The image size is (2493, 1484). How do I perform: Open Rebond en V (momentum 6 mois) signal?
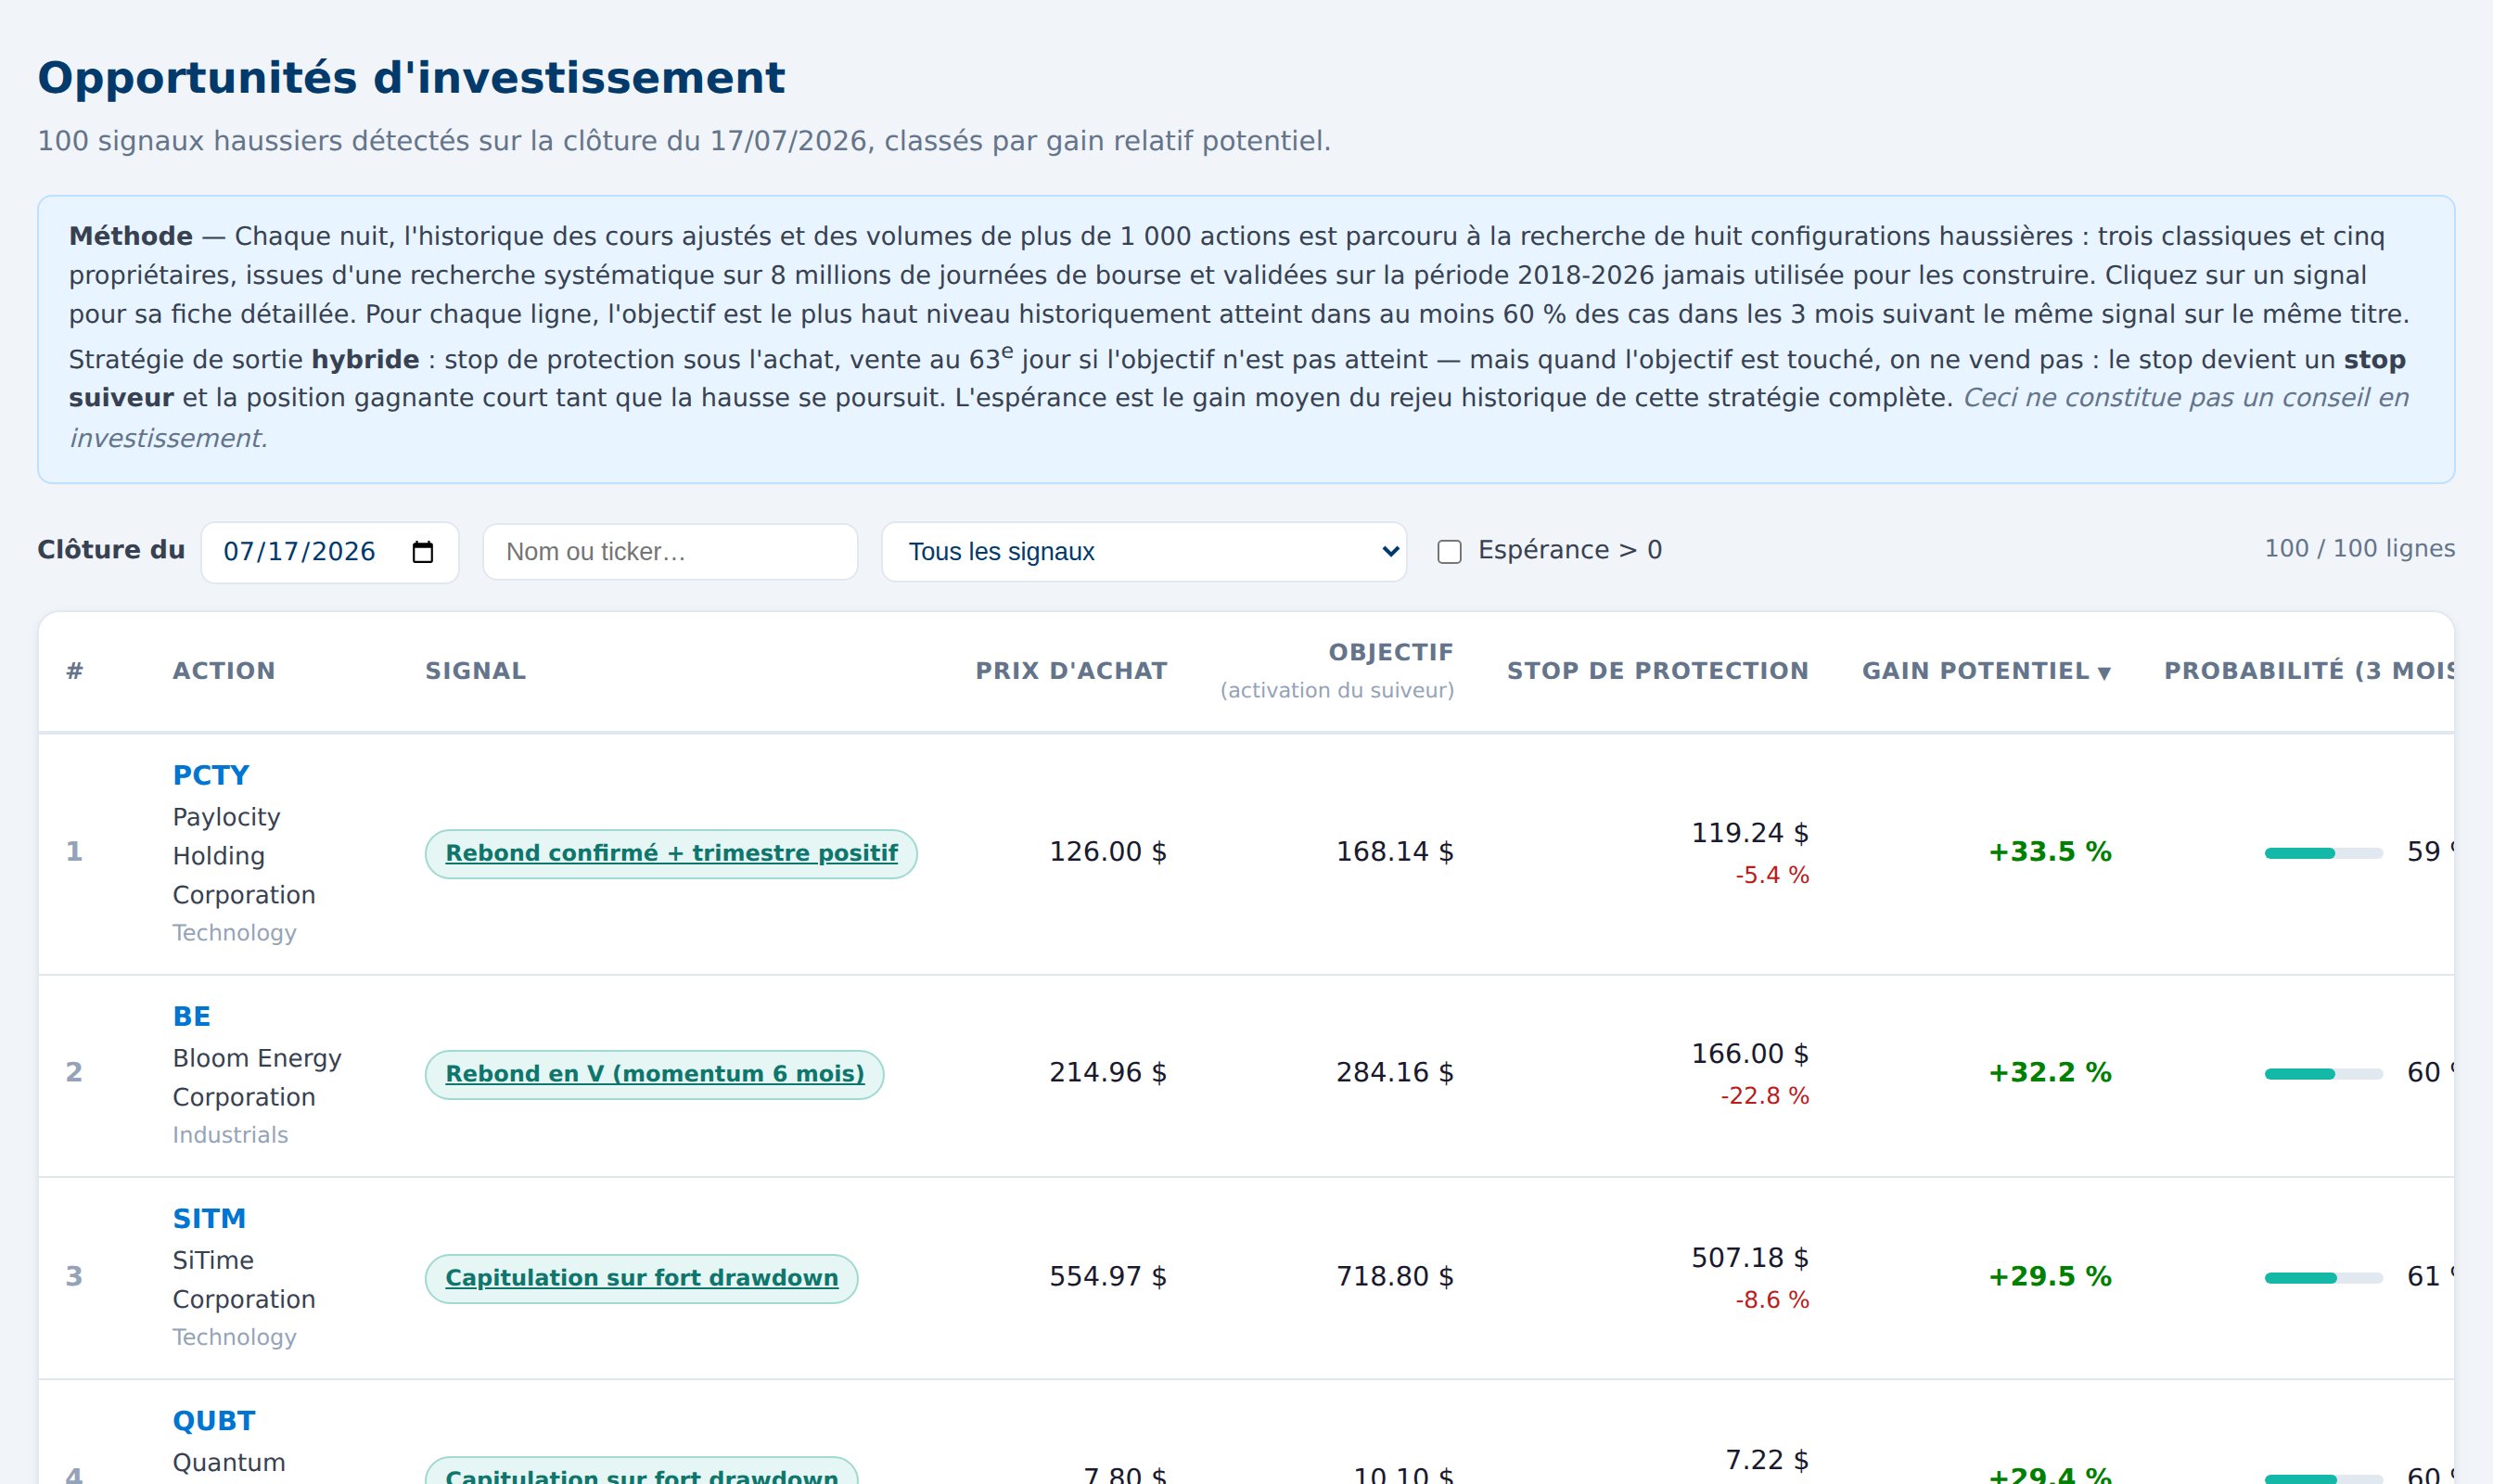(x=654, y=1074)
